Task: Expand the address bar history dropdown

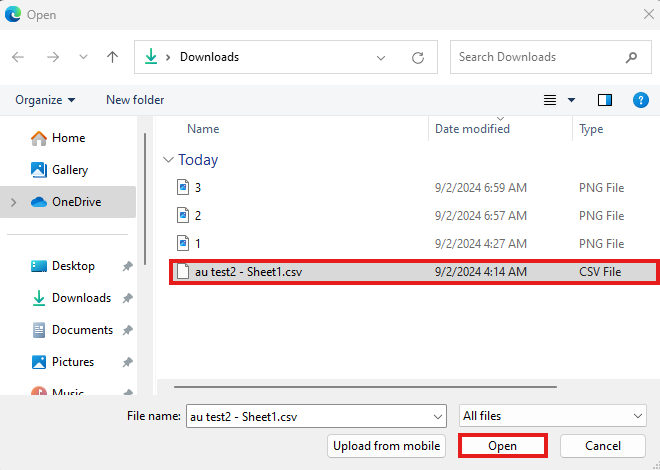Action: (x=381, y=58)
